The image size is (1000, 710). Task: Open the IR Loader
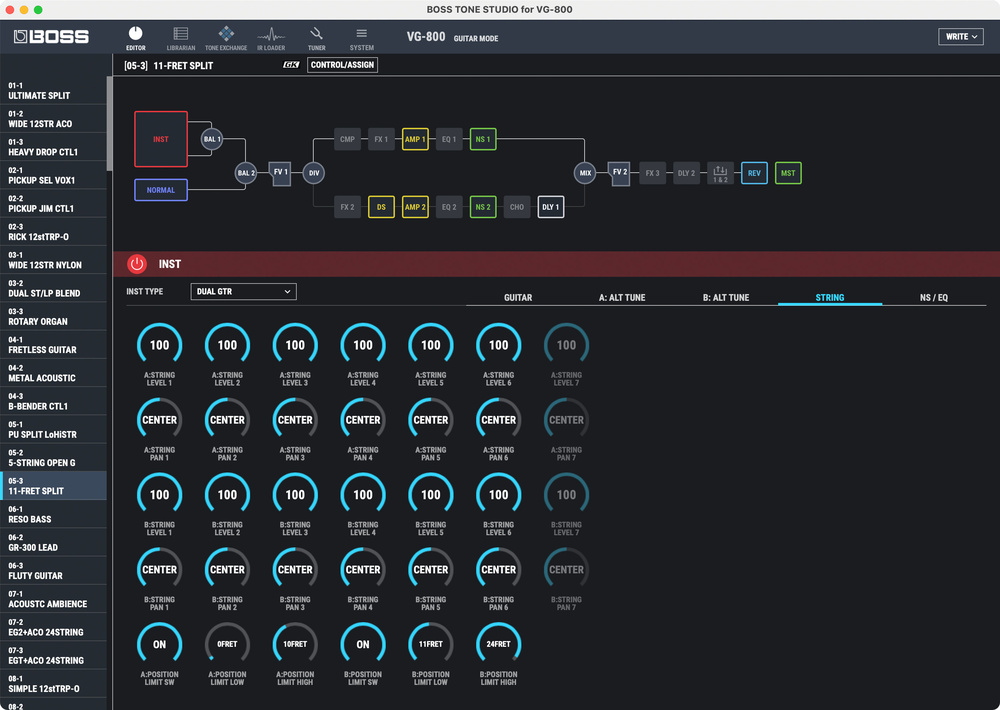[x=271, y=38]
